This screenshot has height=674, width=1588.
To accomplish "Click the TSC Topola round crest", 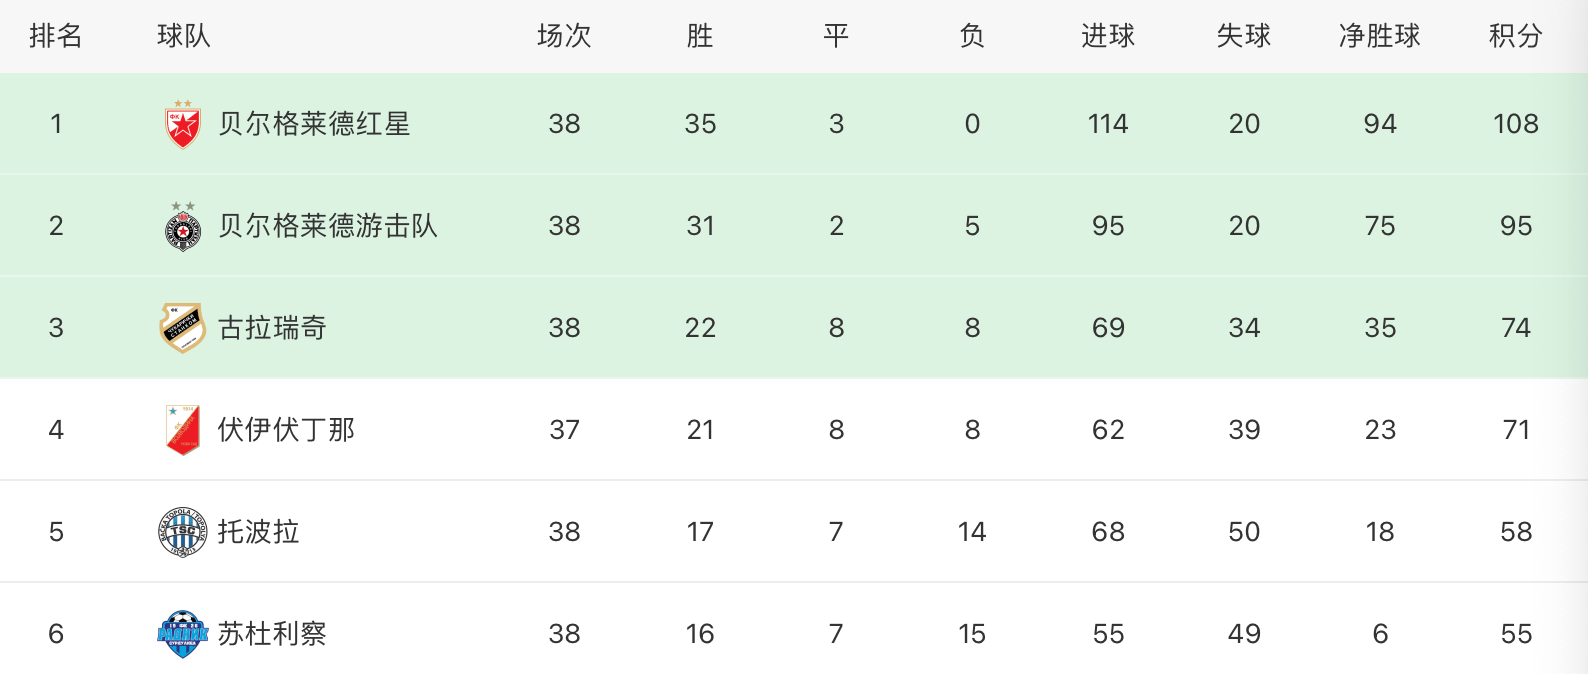I will coord(183,532).
